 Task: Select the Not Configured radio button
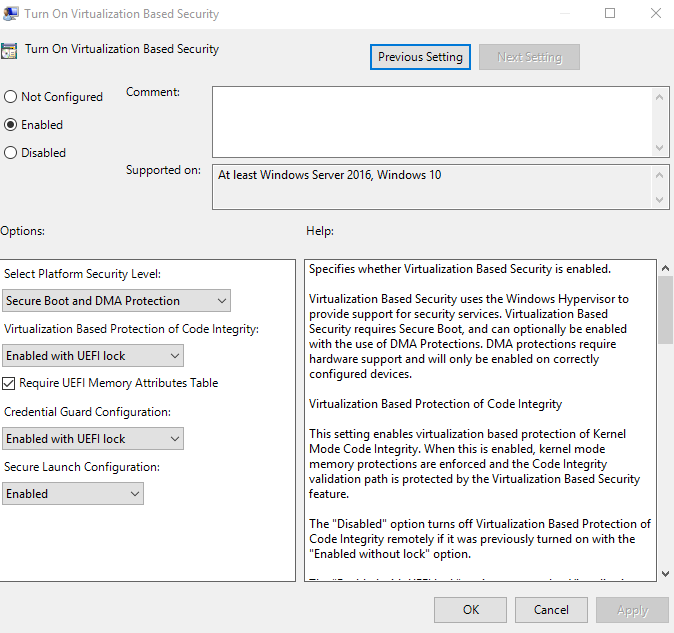[11, 97]
